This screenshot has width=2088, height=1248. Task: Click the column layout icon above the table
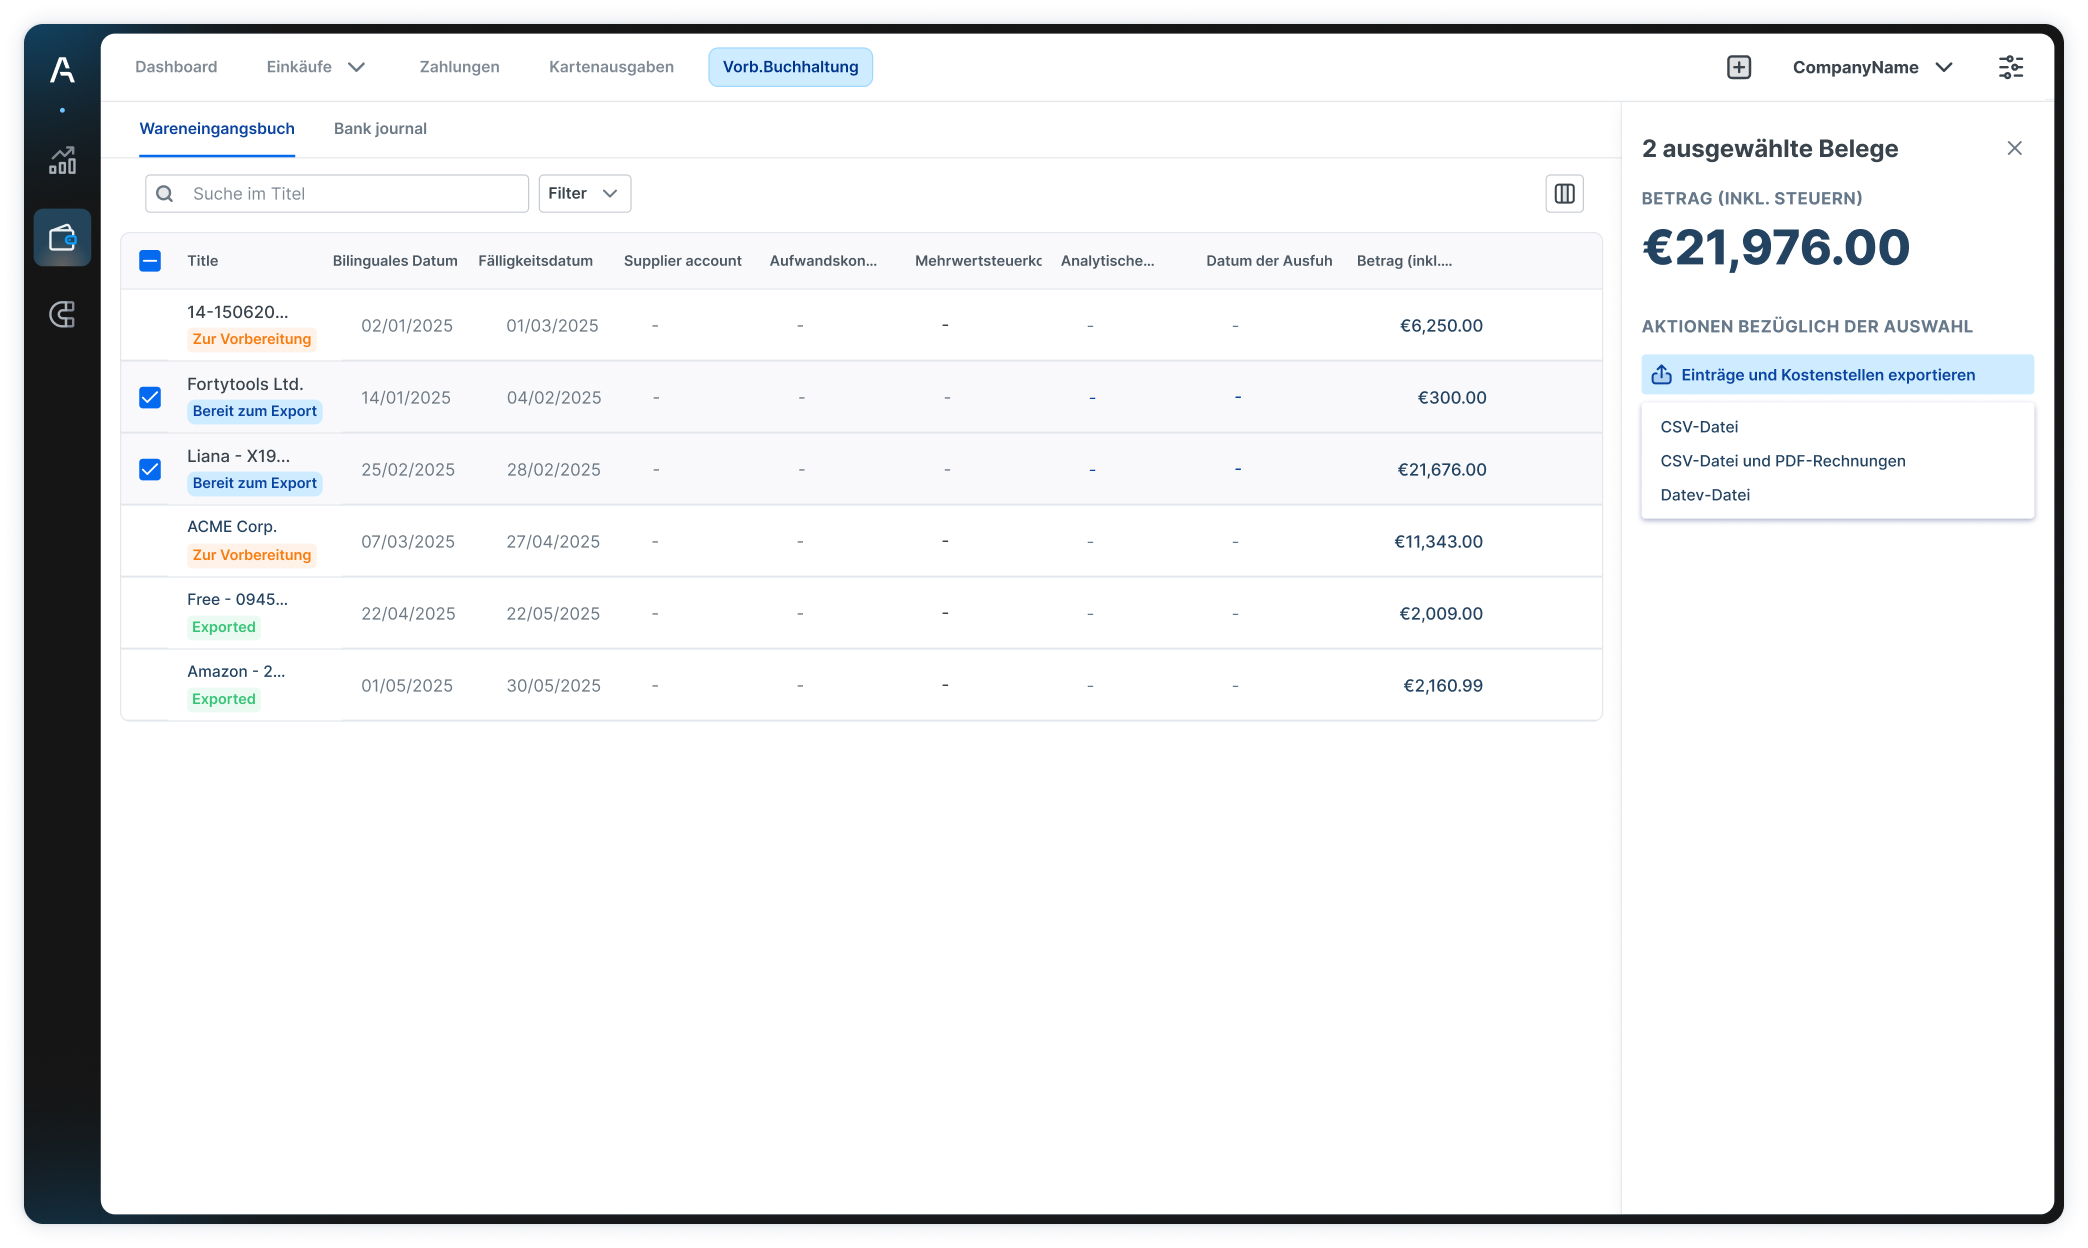click(1564, 193)
